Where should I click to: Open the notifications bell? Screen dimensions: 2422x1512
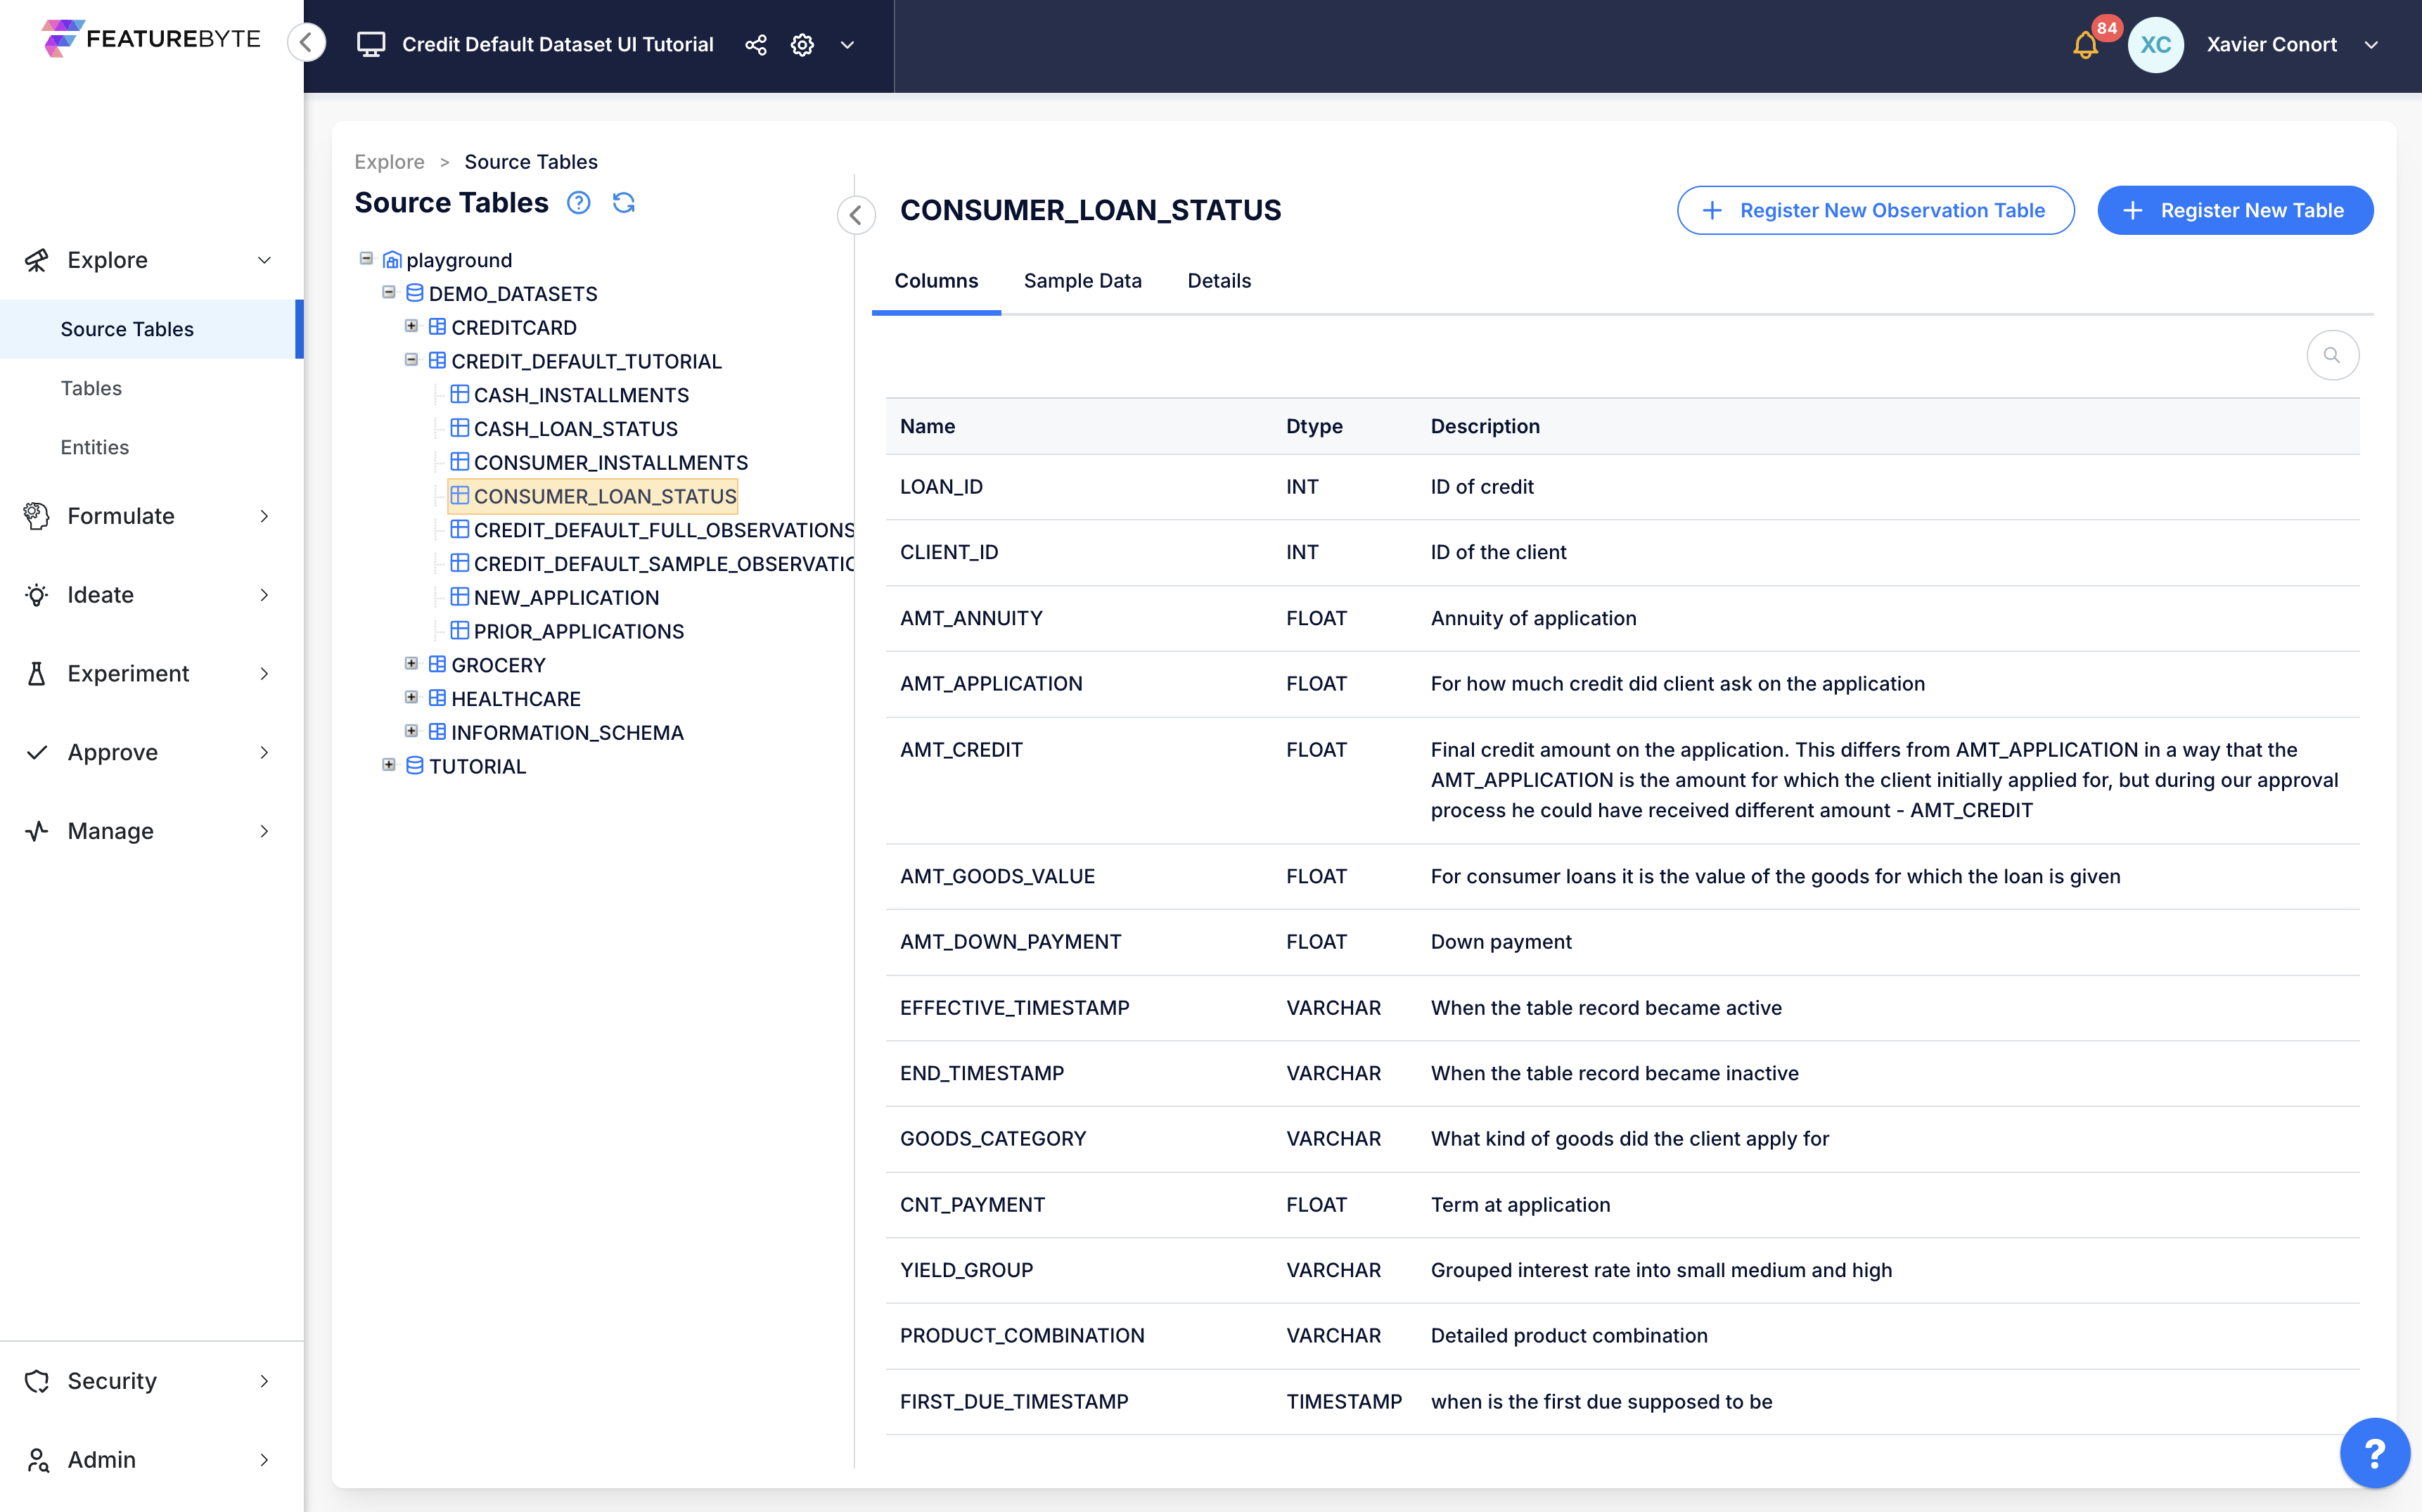click(x=2085, y=45)
